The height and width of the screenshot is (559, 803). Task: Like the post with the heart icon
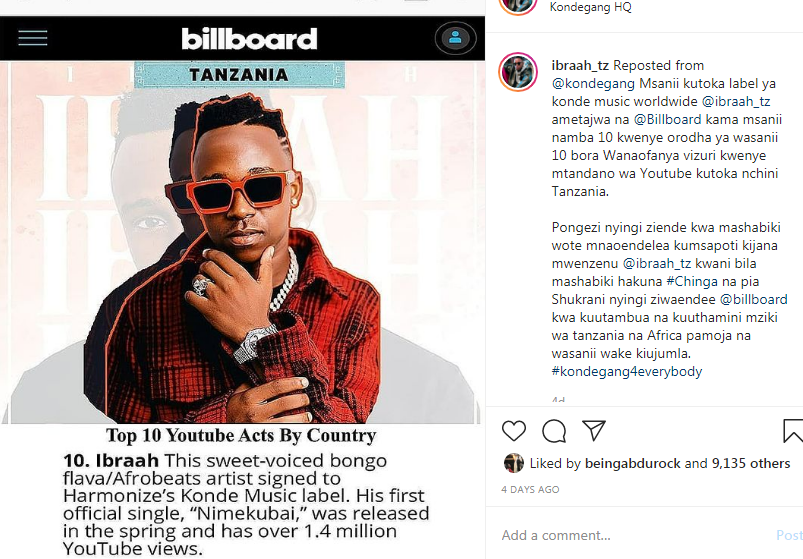click(514, 431)
